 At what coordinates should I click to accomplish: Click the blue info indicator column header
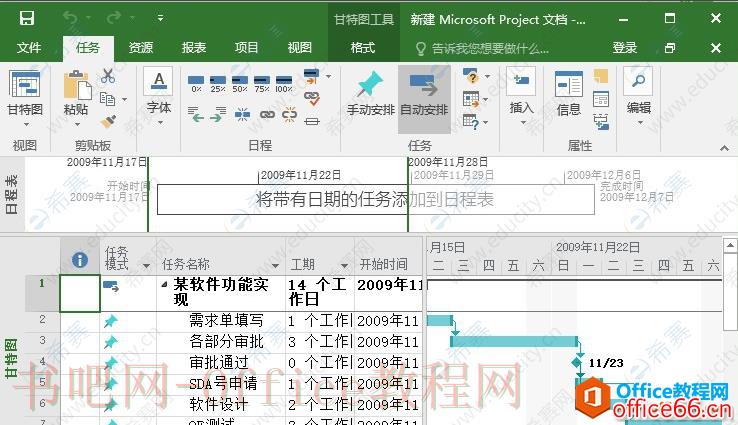point(80,259)
